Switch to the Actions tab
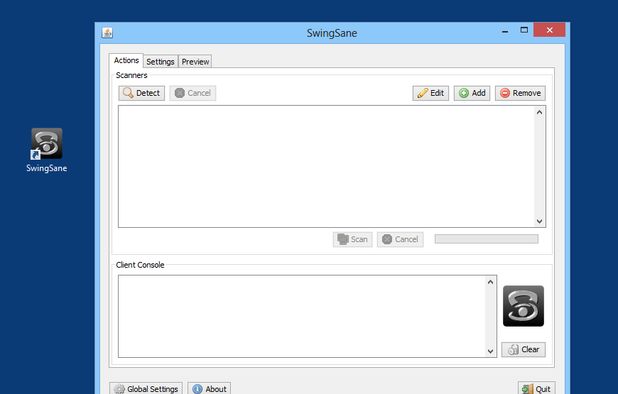618x394 pixels. pyautogui.click(x=126, y=60)
